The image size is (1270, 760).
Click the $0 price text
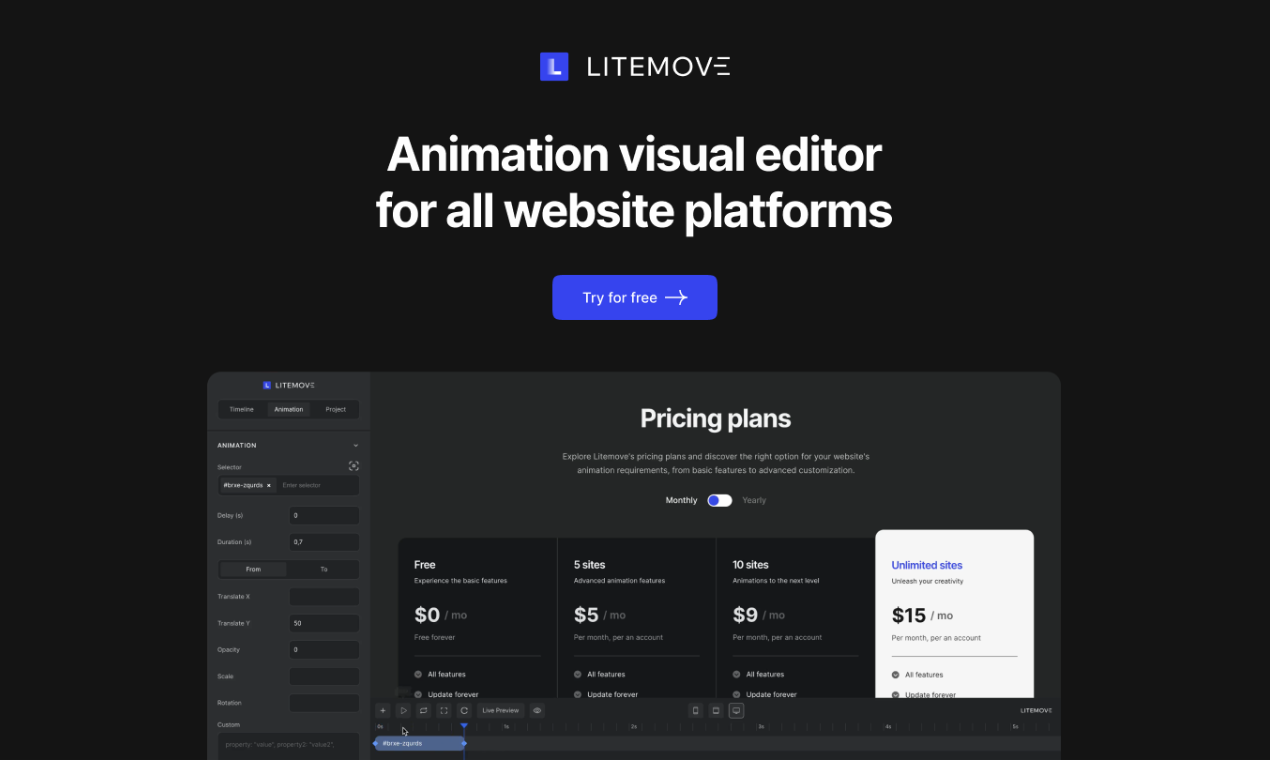(x=427, y=615)
